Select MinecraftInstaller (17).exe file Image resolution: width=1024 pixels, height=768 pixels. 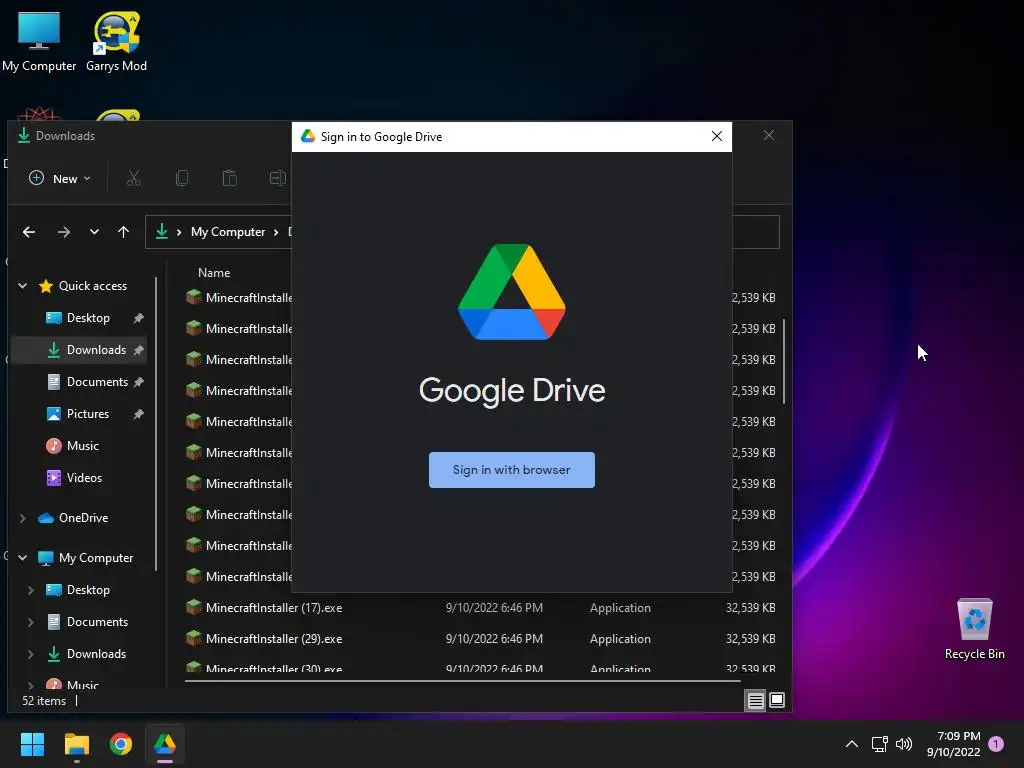coord(274,607)
